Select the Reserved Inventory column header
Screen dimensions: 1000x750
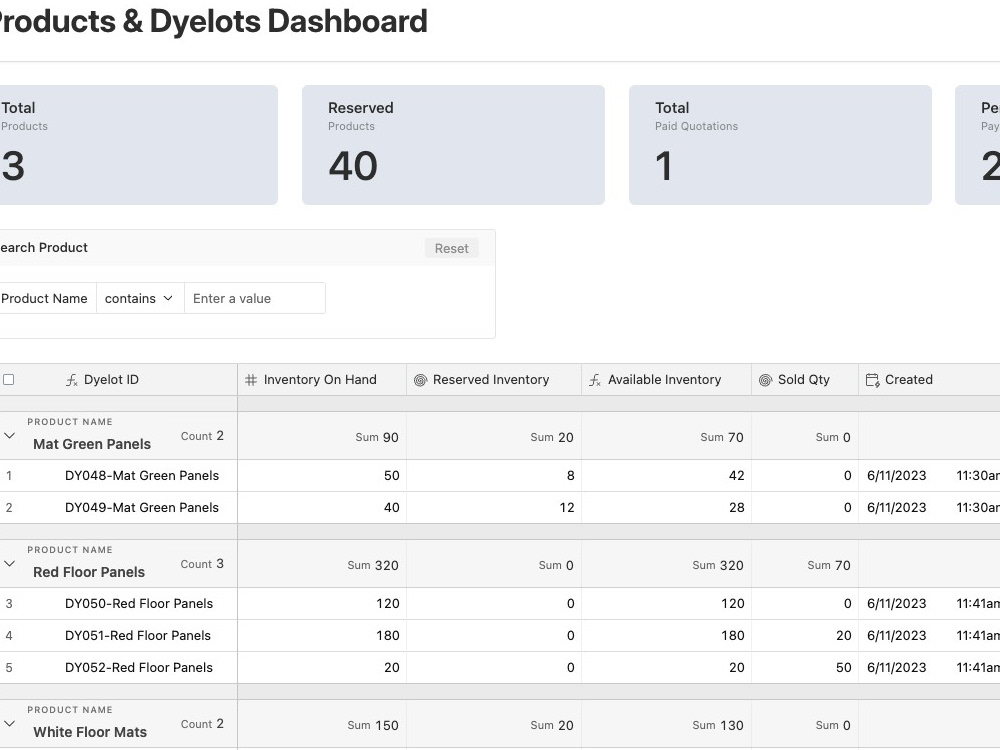[x=494, y=380]
